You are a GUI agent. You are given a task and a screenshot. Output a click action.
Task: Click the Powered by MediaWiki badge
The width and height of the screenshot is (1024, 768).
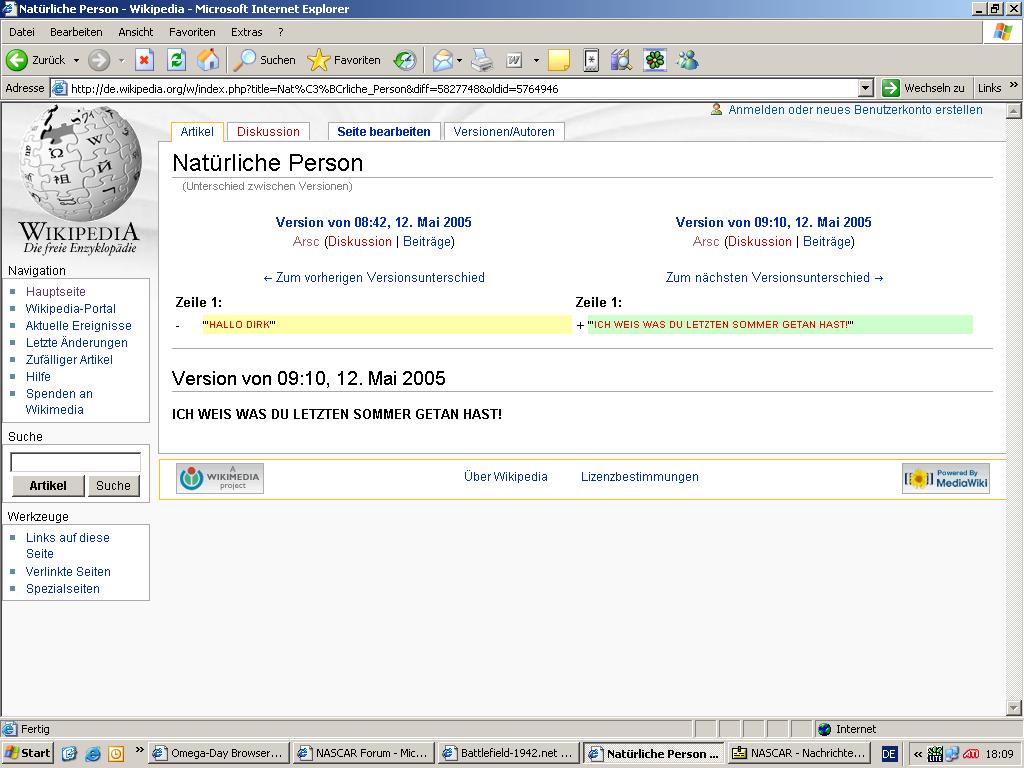click(946, 478)
